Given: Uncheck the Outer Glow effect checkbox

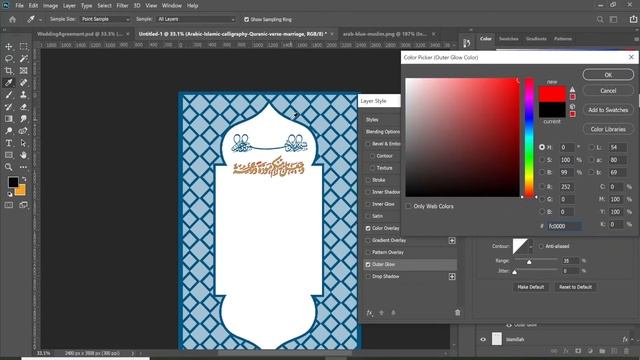Looking at the screenshot, I should click(x=368, y=264).
